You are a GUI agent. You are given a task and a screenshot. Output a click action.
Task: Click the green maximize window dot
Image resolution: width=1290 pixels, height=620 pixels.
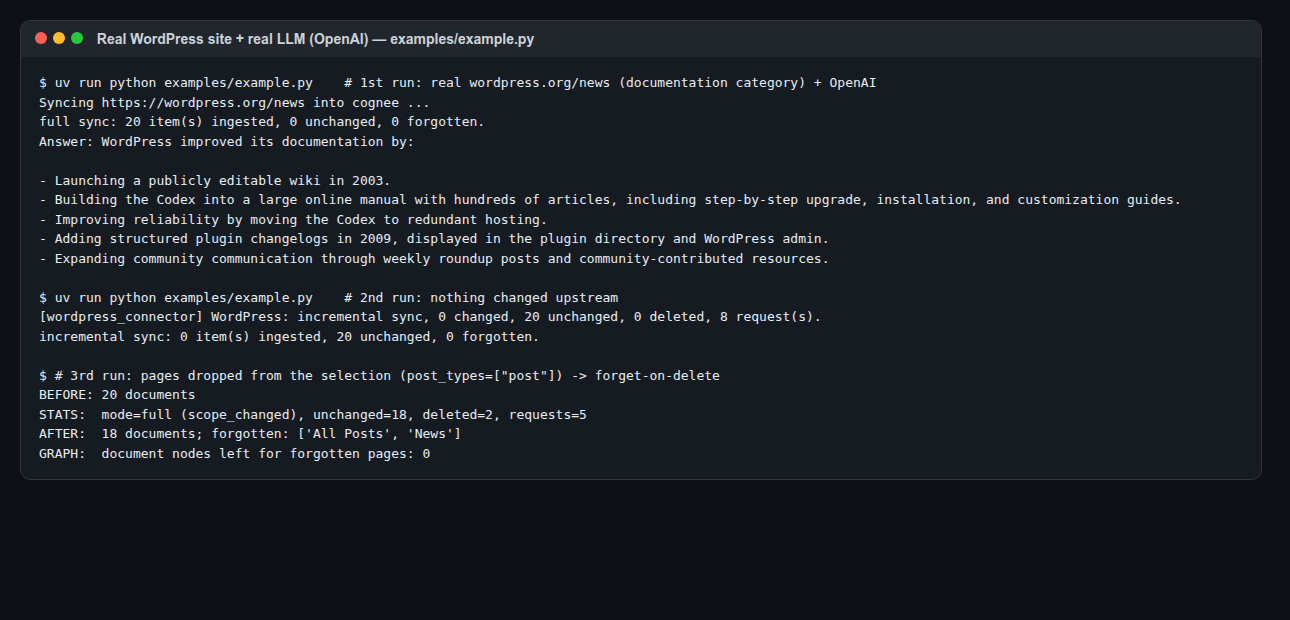(77, 38)
